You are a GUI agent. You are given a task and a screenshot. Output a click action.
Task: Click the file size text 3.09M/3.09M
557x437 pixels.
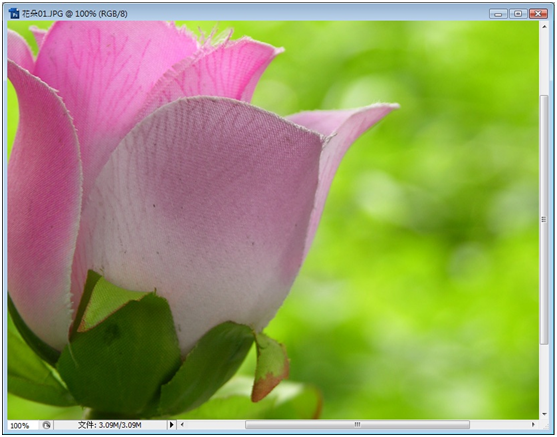[120, 425]
